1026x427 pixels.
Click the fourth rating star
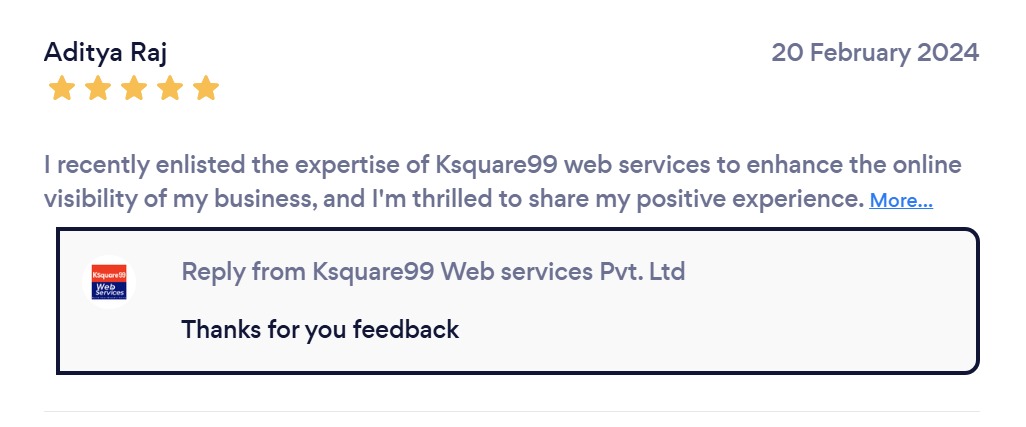click(x=170, y=89)
